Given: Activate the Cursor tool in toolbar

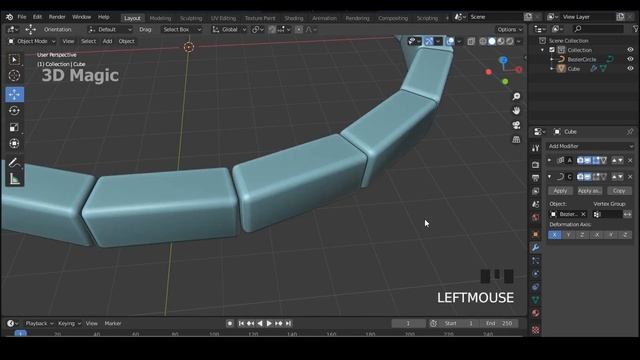Looking at the screenshot, I should (x=14, y=76).
